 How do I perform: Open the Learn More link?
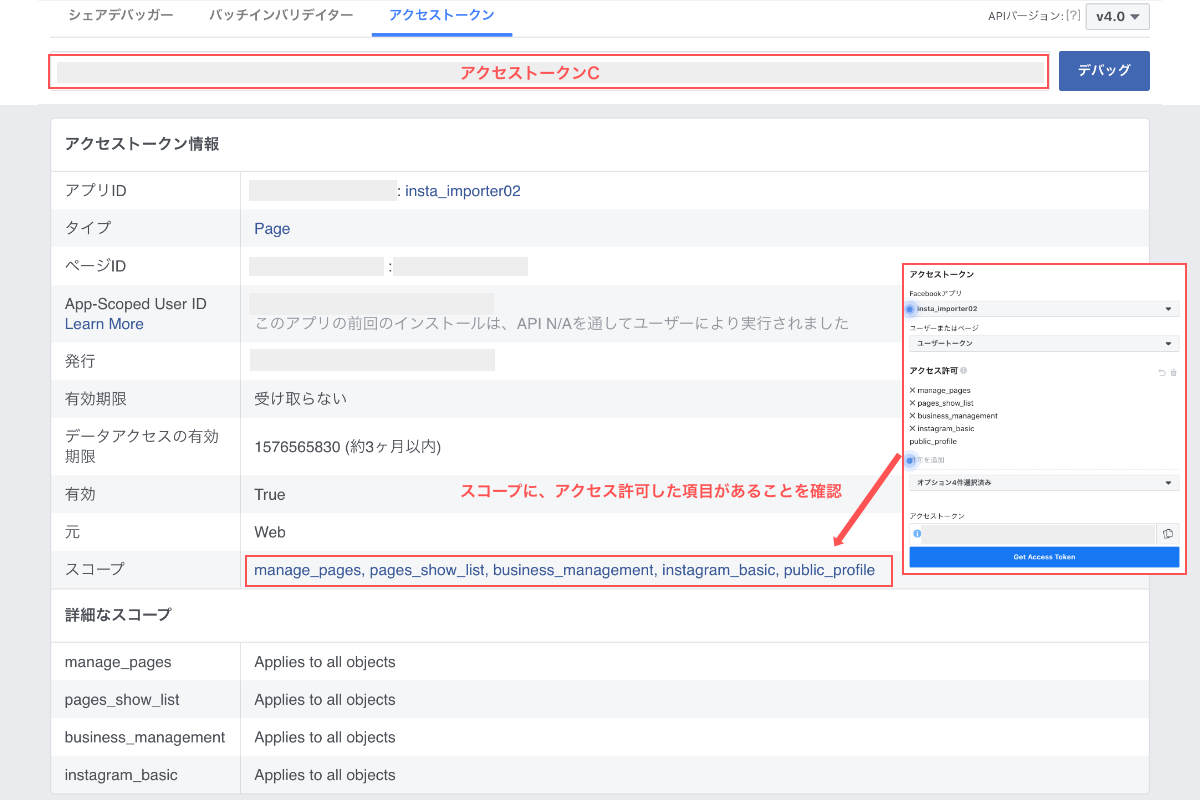104,324
